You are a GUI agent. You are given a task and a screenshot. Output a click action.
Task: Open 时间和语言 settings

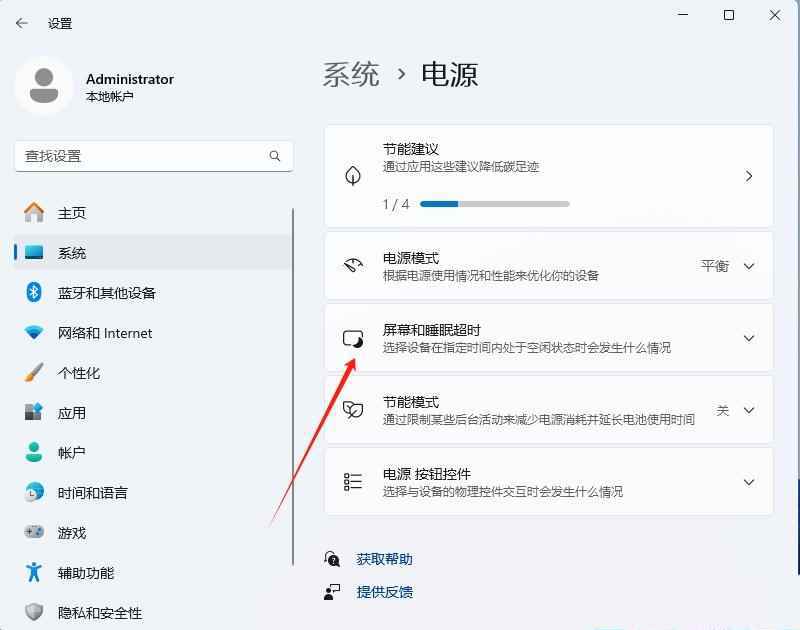[154, 493]
